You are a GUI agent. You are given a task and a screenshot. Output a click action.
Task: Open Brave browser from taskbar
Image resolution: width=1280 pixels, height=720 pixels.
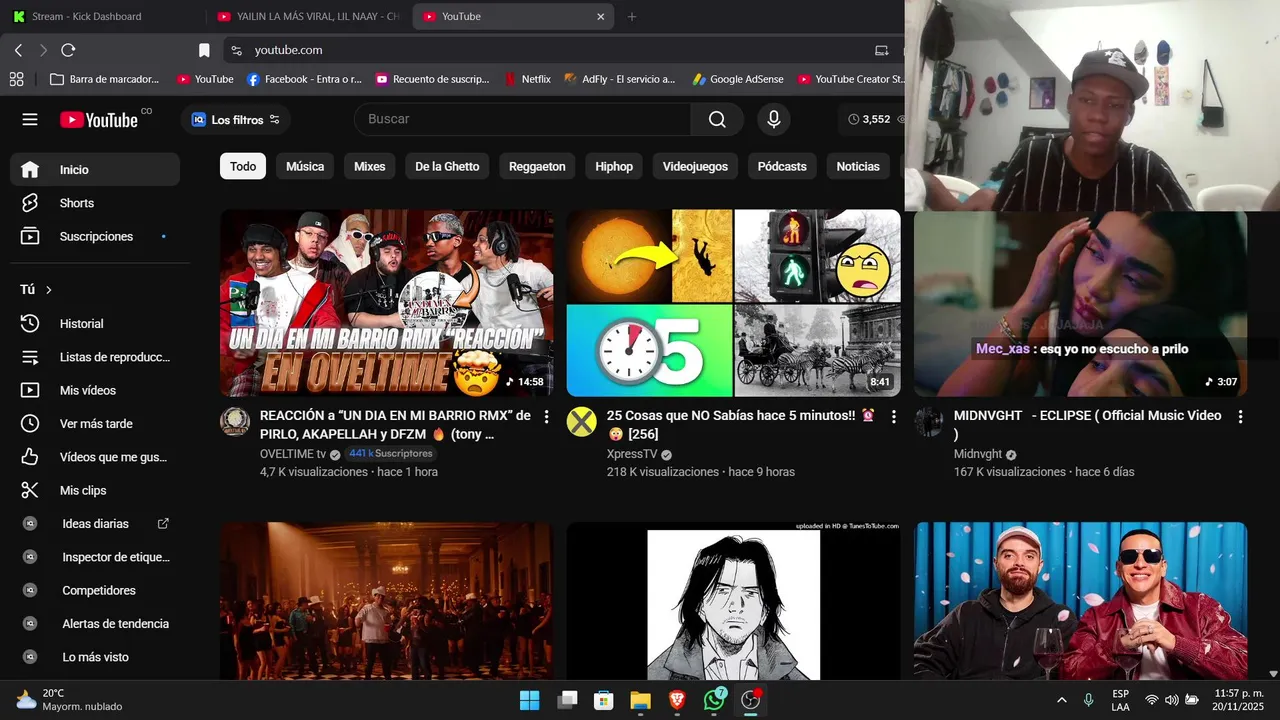(677, 700)
